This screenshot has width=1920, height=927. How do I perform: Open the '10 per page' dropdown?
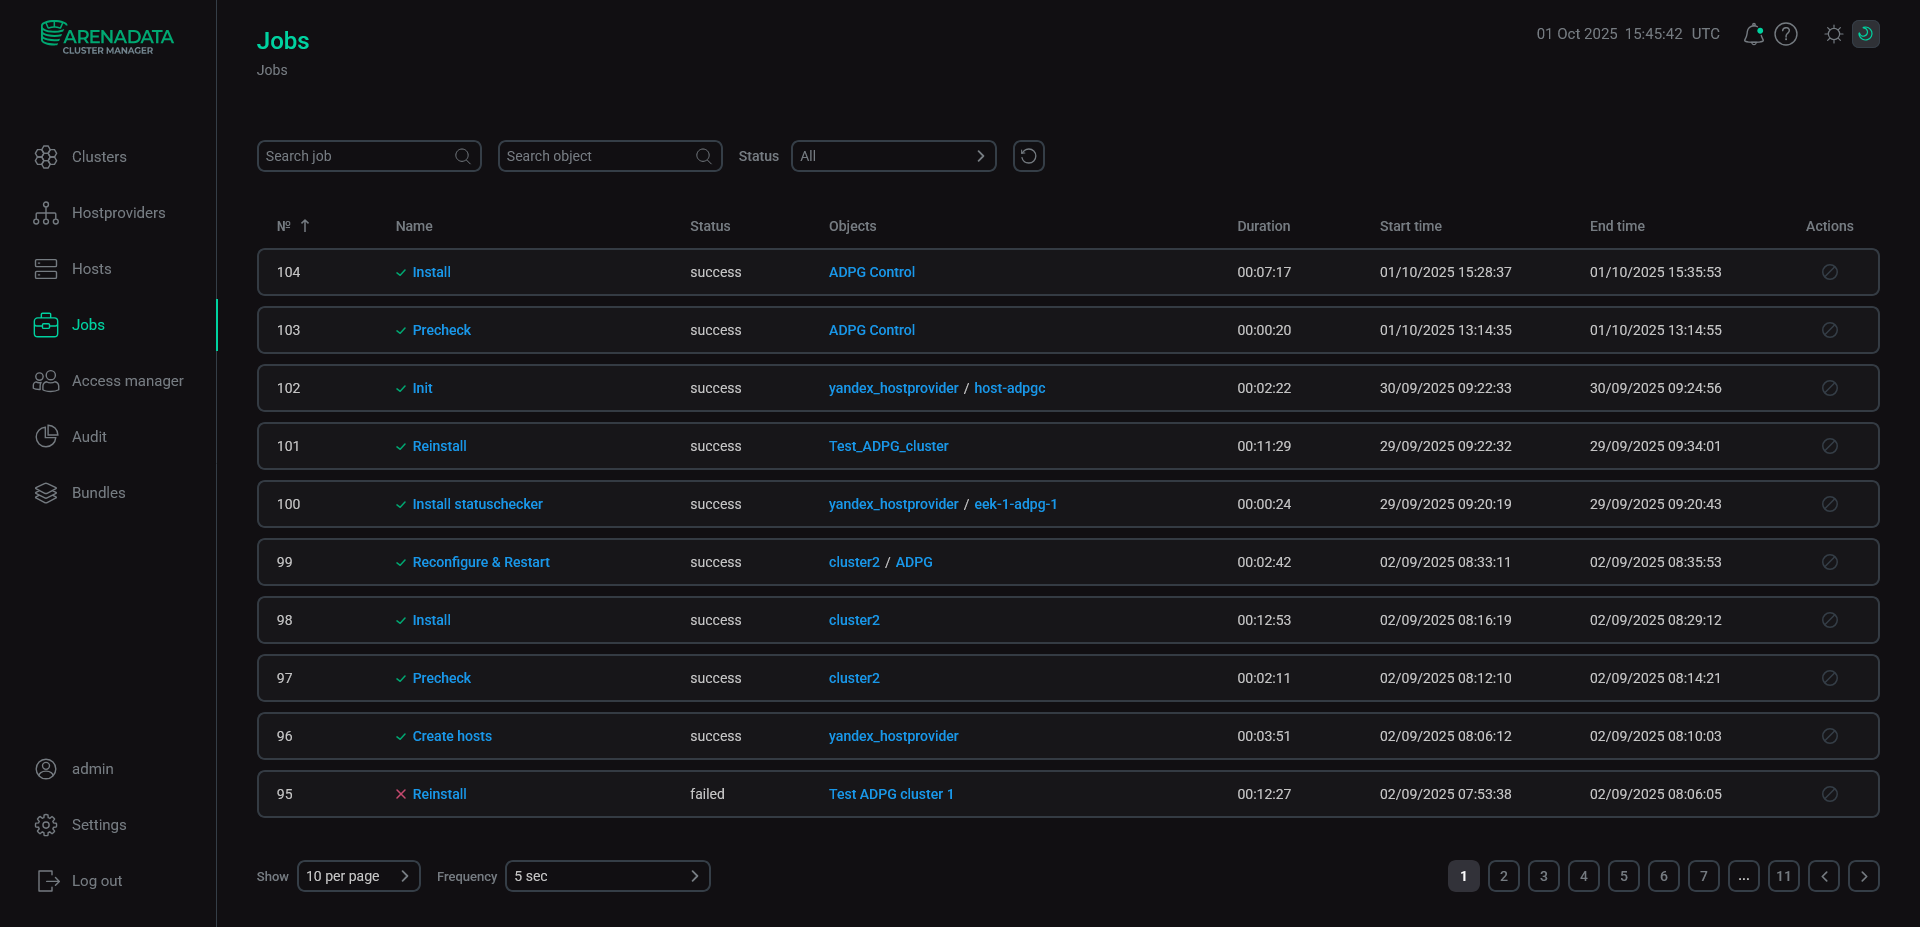tap(358, 875)
